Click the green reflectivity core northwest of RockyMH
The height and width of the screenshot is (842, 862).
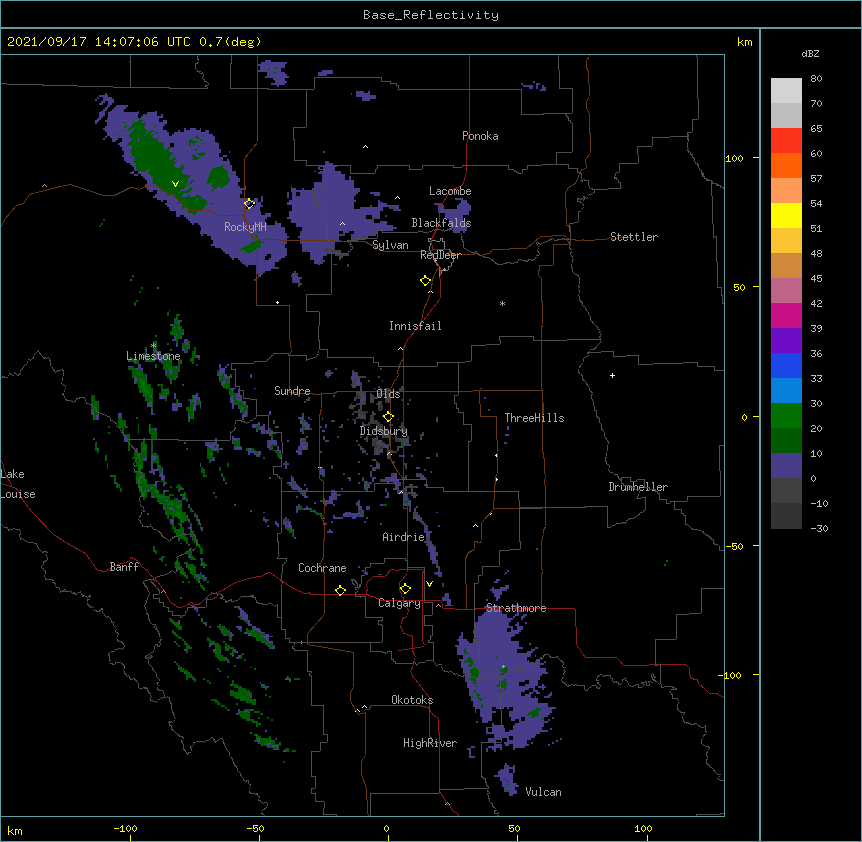pos(157,159)
